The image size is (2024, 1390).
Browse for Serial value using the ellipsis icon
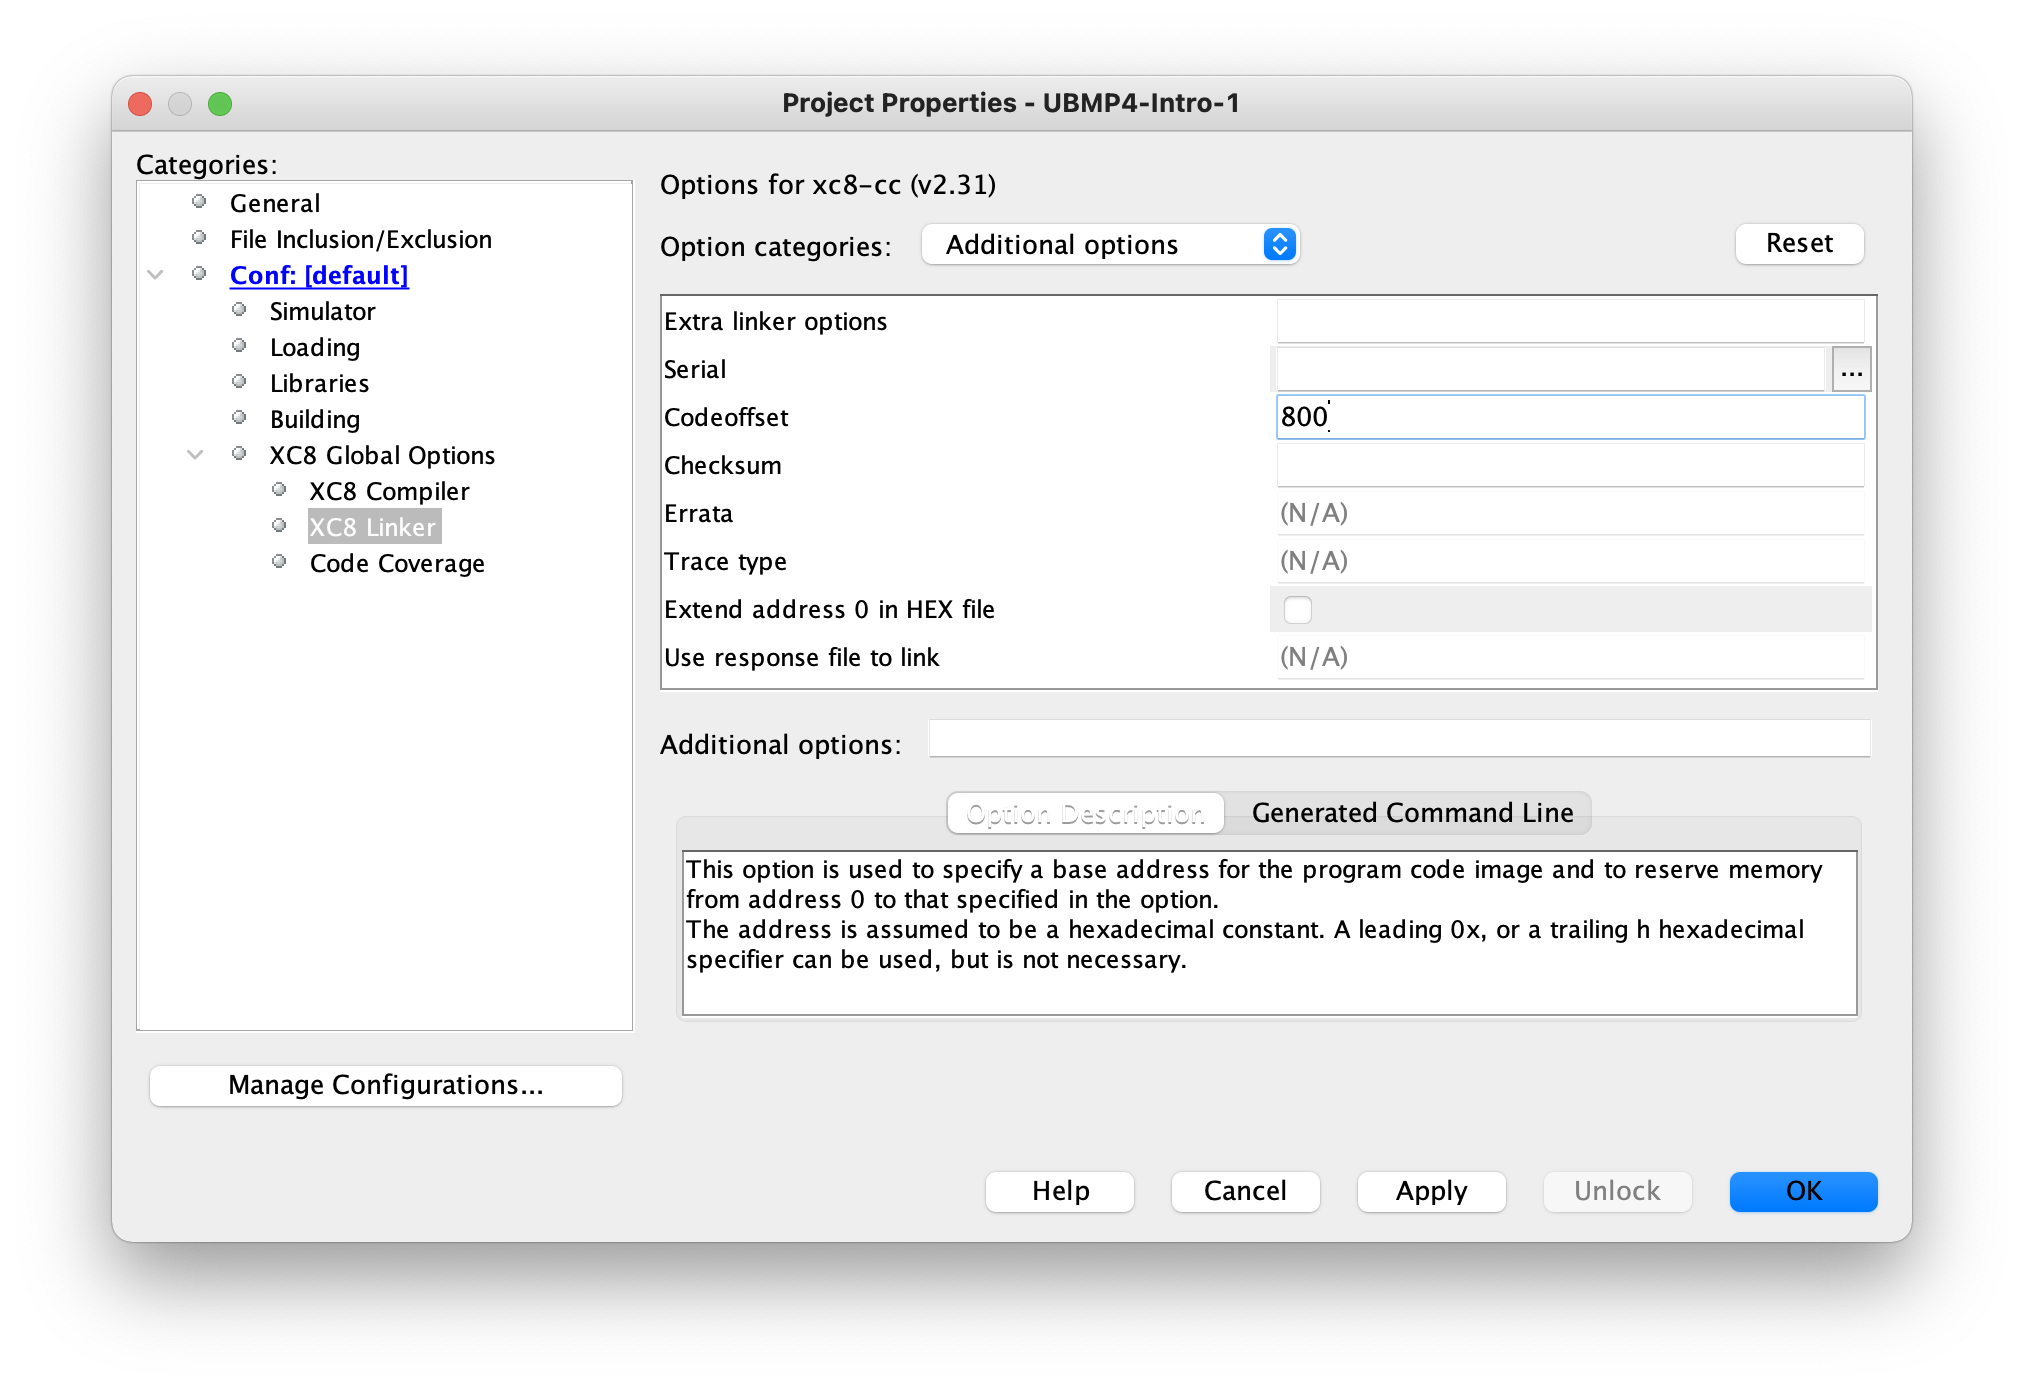pos(1851,369)
